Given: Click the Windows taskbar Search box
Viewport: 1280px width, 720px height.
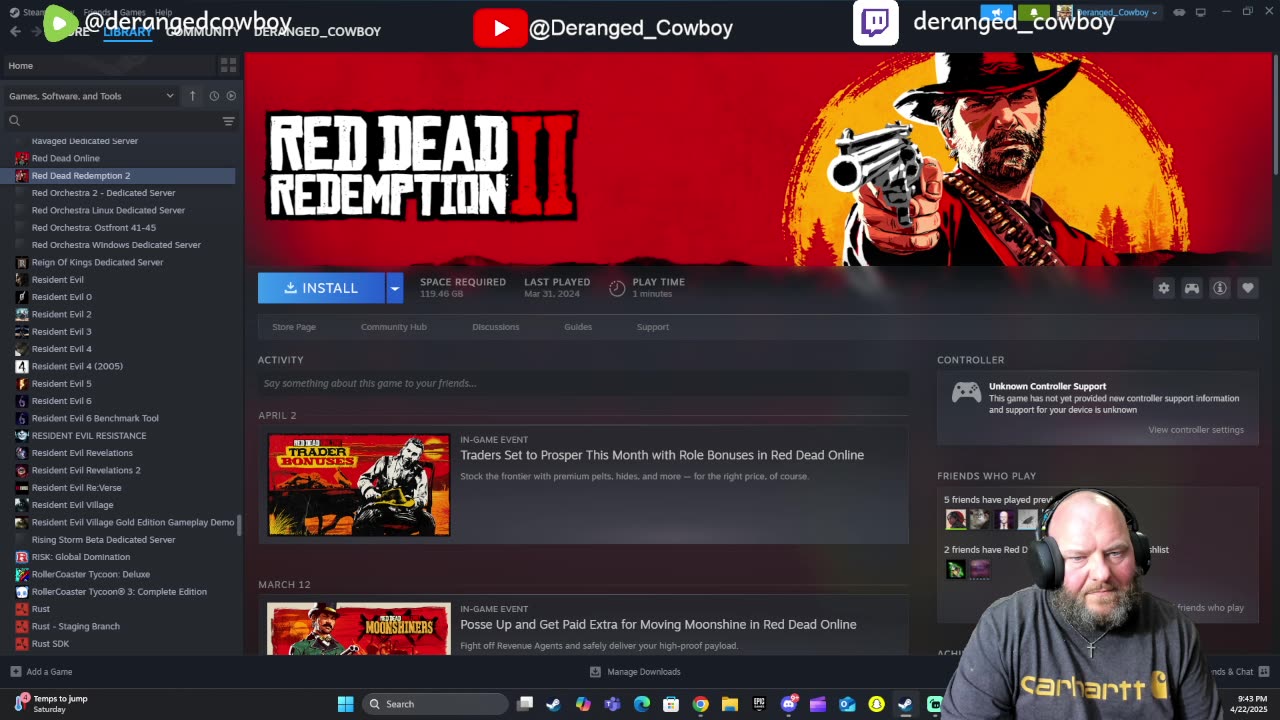Looking at the screenshot, I should tap(434, 704).
